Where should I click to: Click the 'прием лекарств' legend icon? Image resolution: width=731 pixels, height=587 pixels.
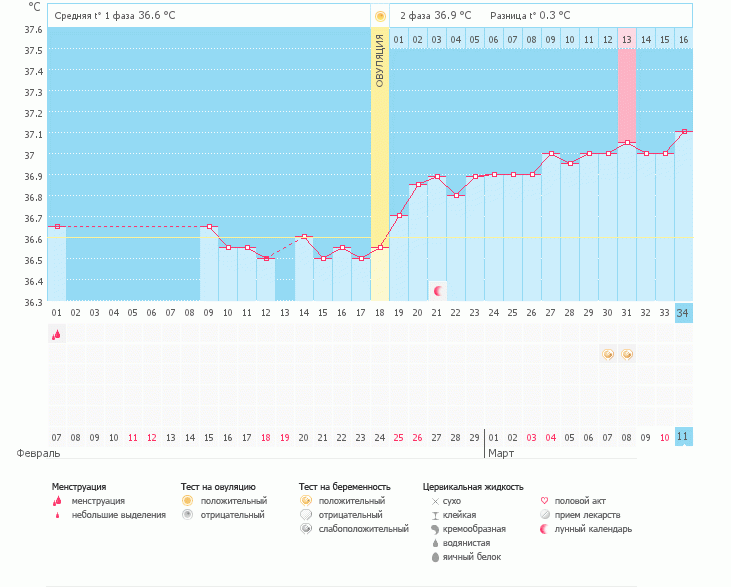click(x=545, y=514)
